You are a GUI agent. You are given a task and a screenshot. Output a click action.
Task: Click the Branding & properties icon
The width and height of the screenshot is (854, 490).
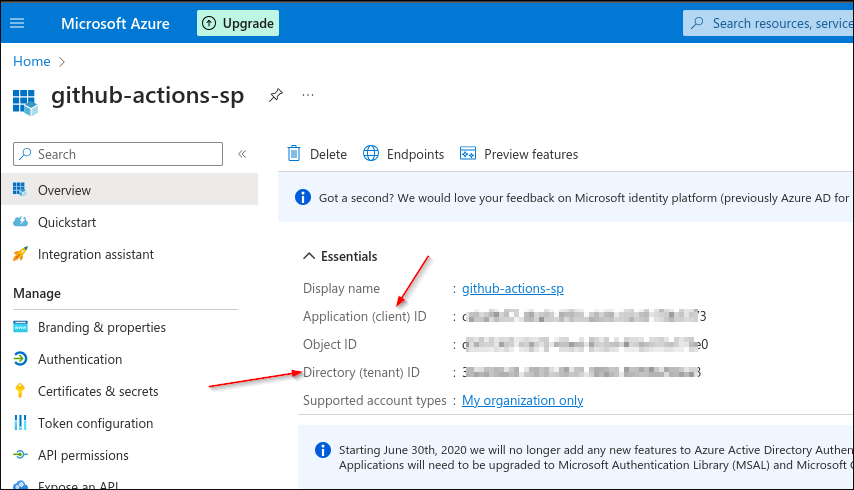[x=20, y=327]
